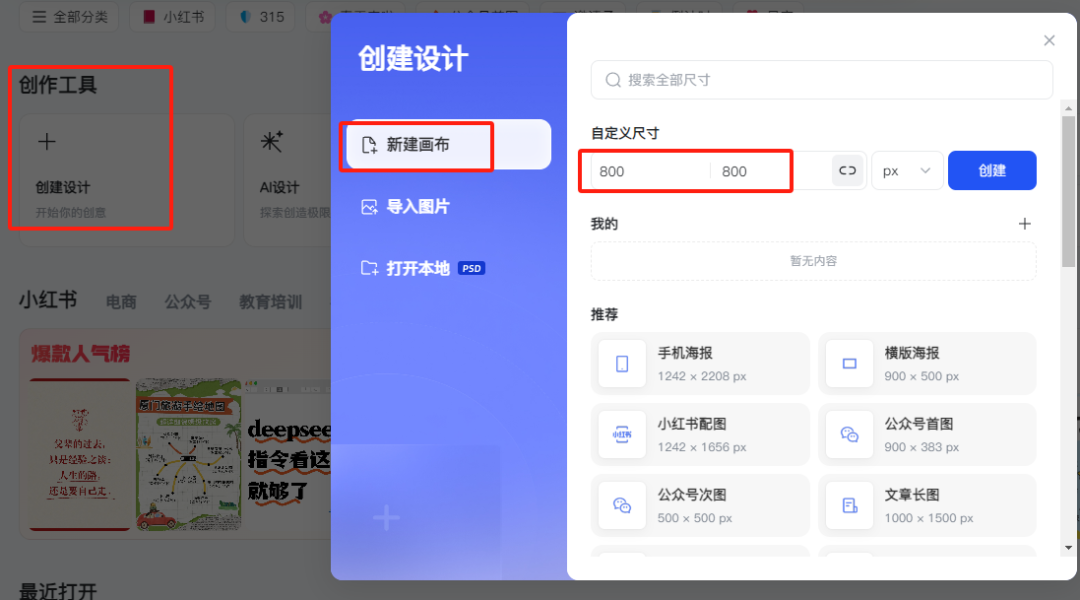Open the 导入图片 option
Image resolution: width=1080 pixels, height=600 pixels.
[x=417, y=207]
